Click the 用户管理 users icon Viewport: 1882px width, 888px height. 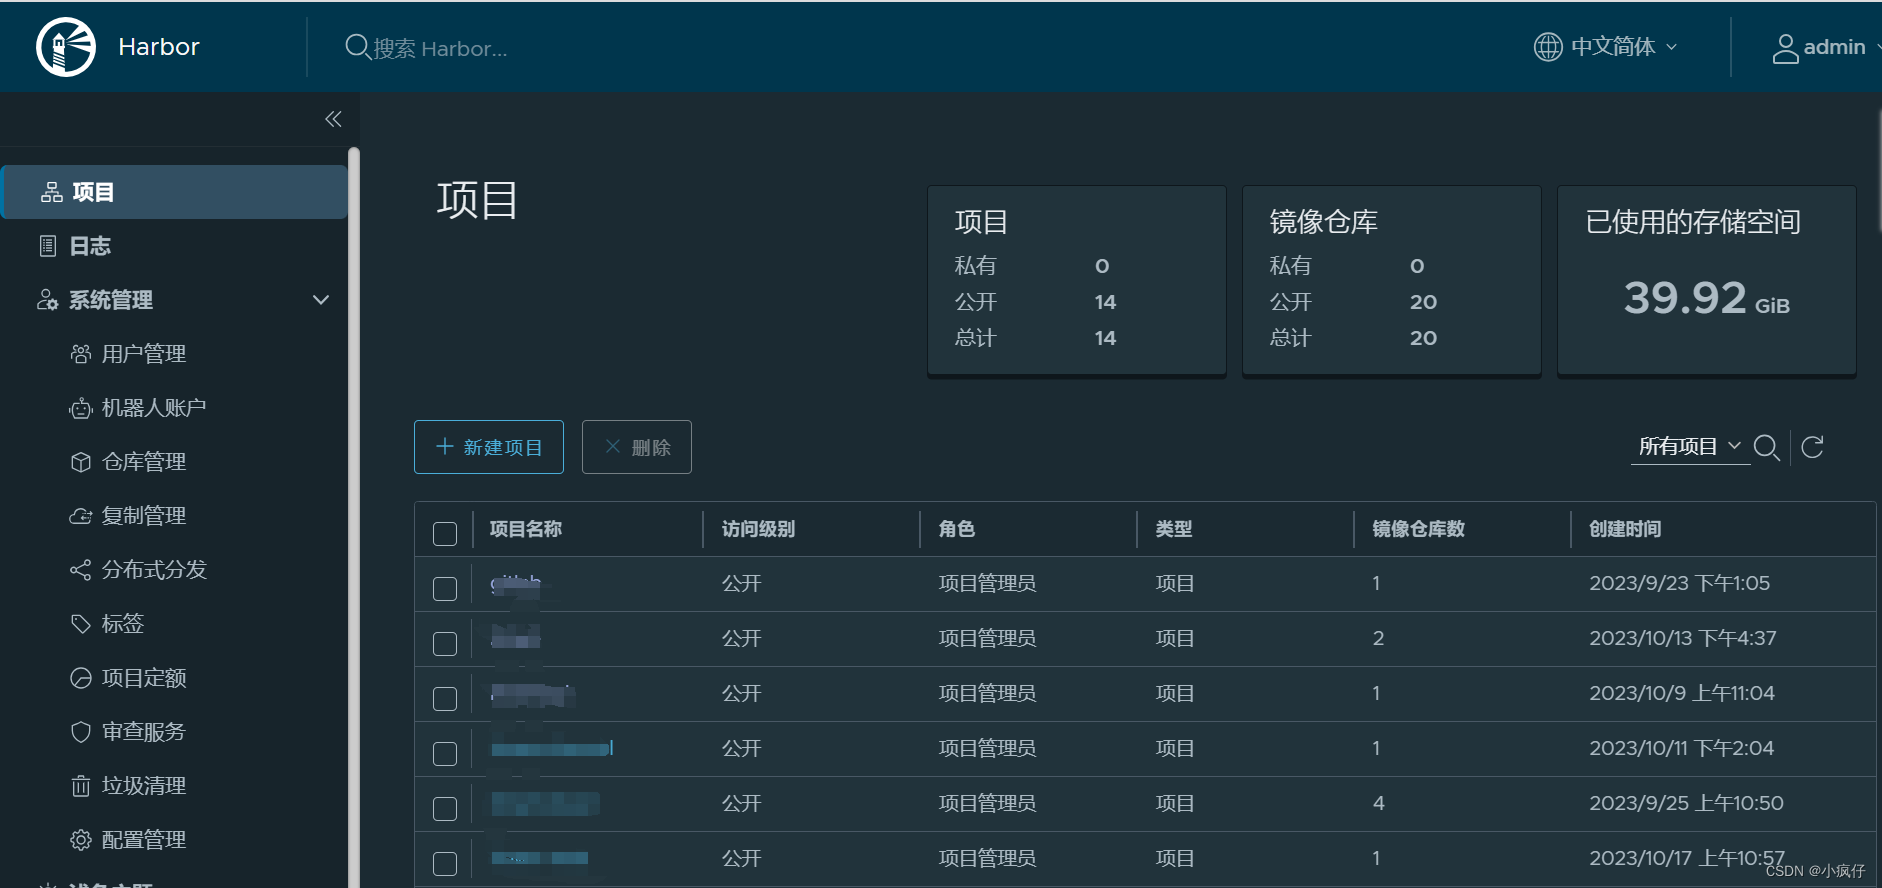click(x=81, y=354)
